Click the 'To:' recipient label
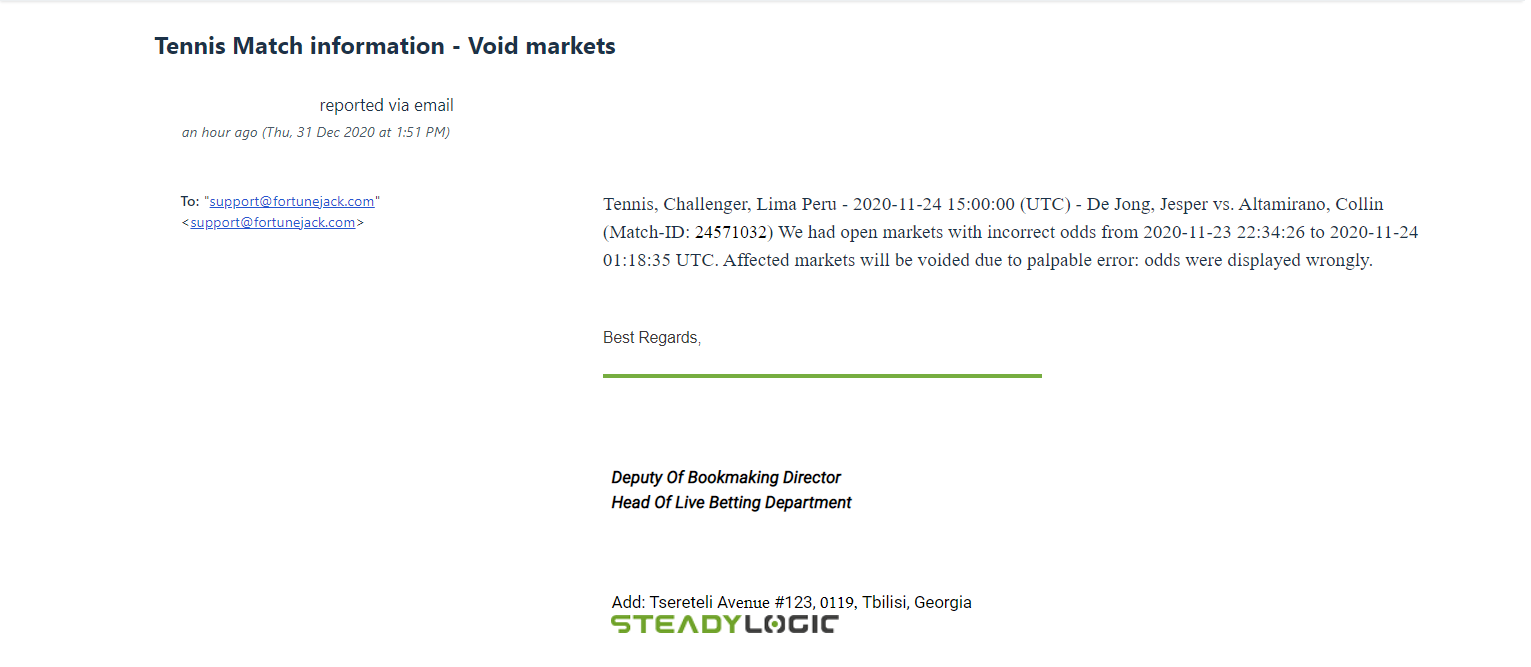Screen dimensions: 1531x667 click(x=190, y=201)
